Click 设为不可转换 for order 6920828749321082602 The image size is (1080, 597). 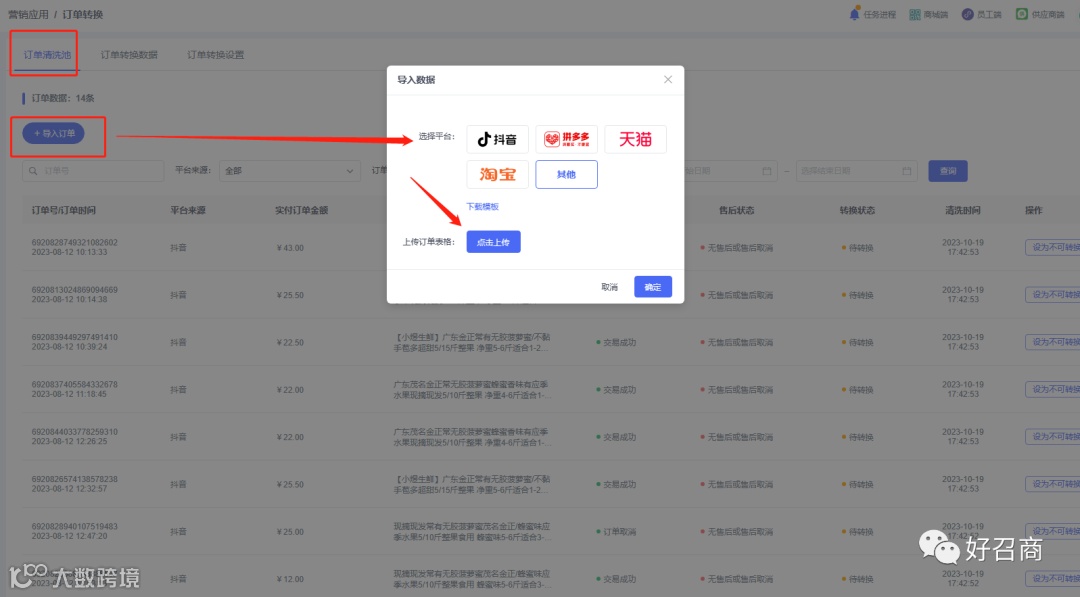1054,247
